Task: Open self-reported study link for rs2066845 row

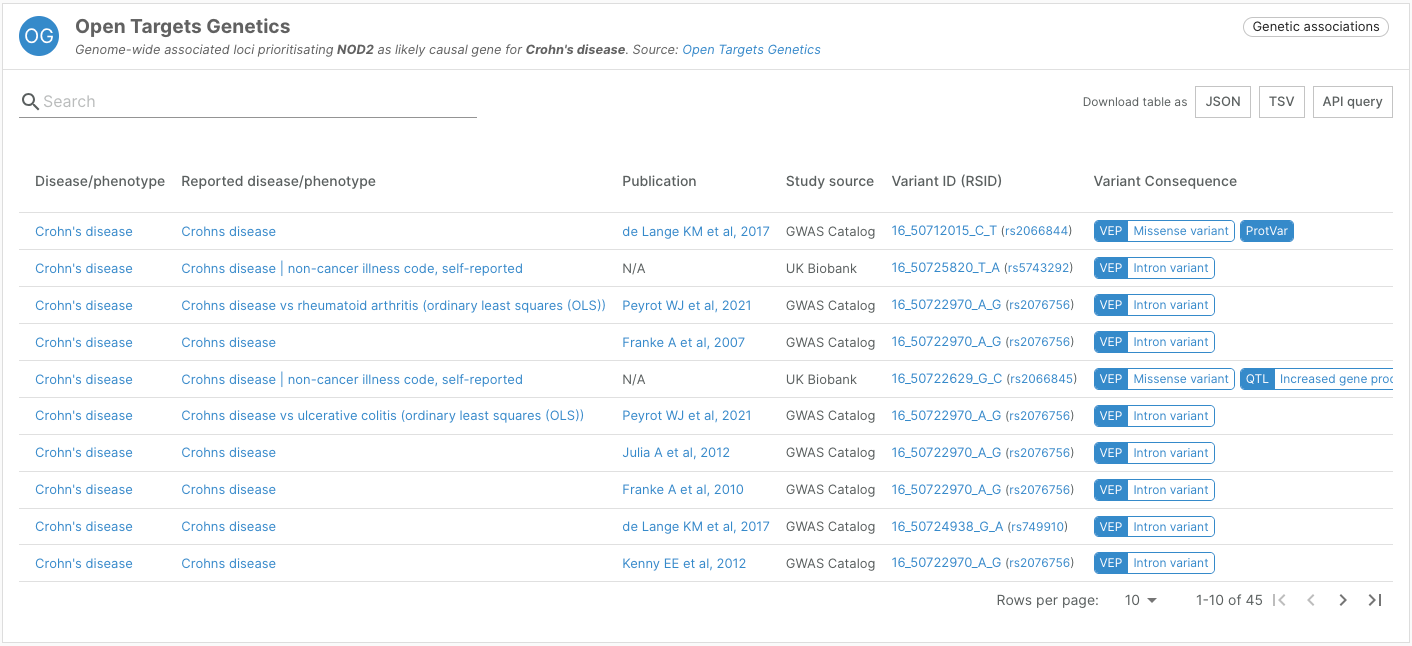Action: tap(352, 379)
